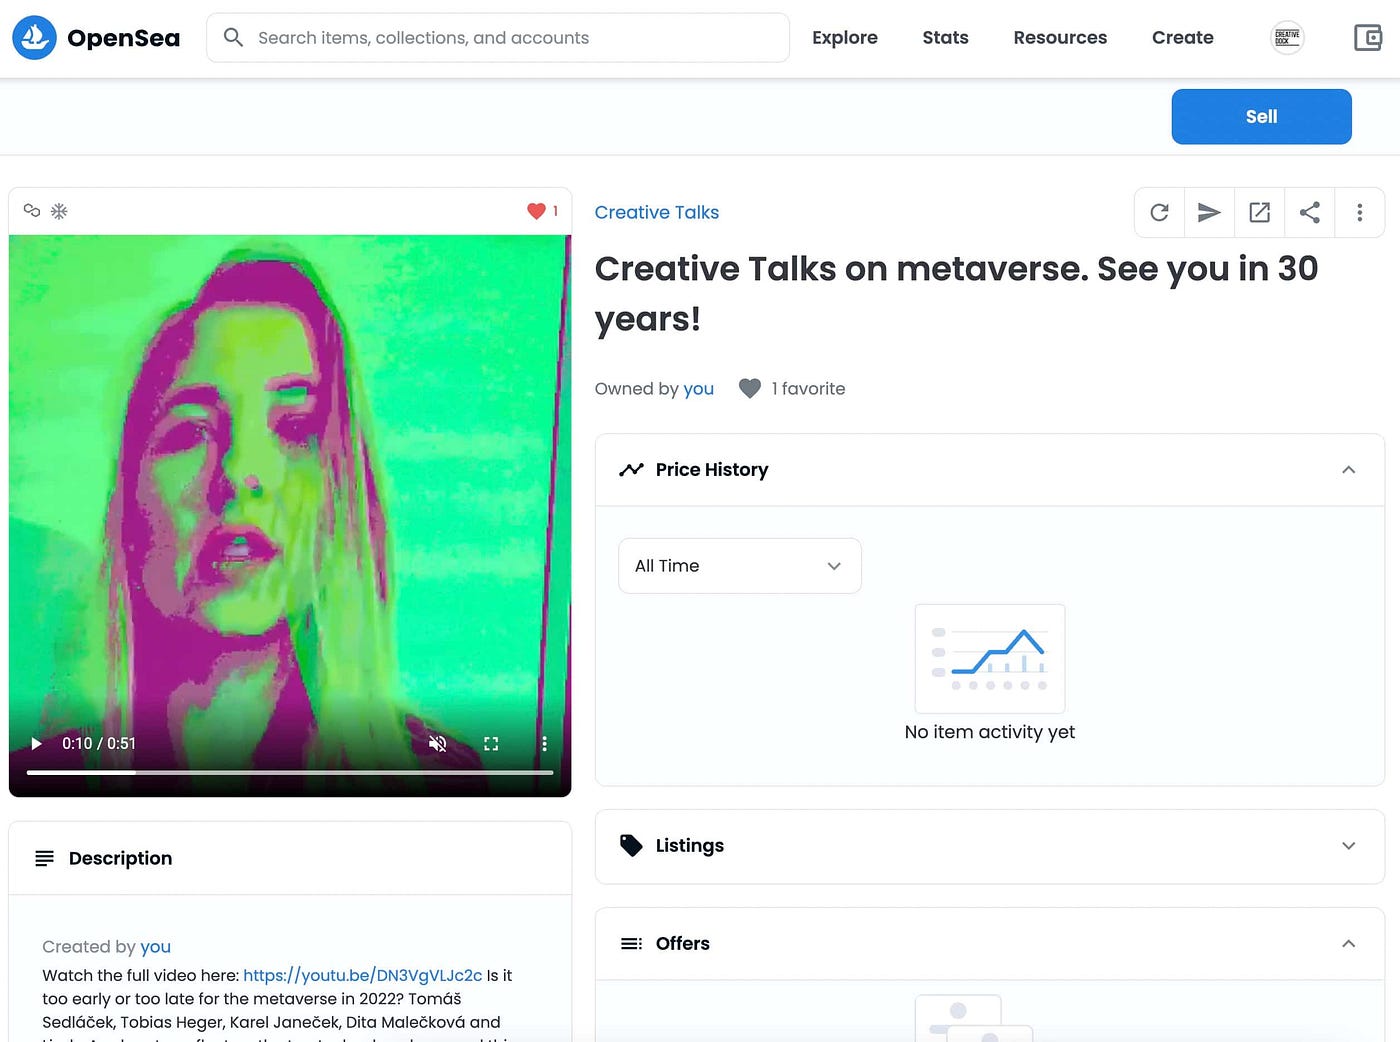Click the 'you' owner link

coord(699,388)
